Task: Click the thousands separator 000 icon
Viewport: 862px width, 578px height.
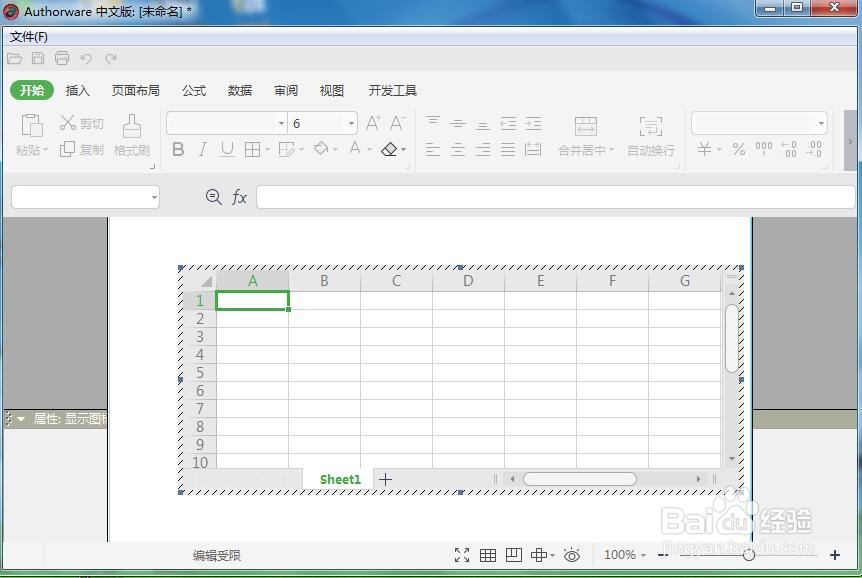Action: pos(764,148)
